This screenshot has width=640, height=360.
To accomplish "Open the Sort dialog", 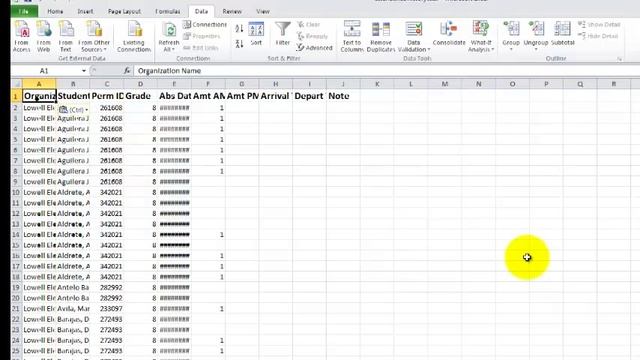I will click(x=256, y=33).
